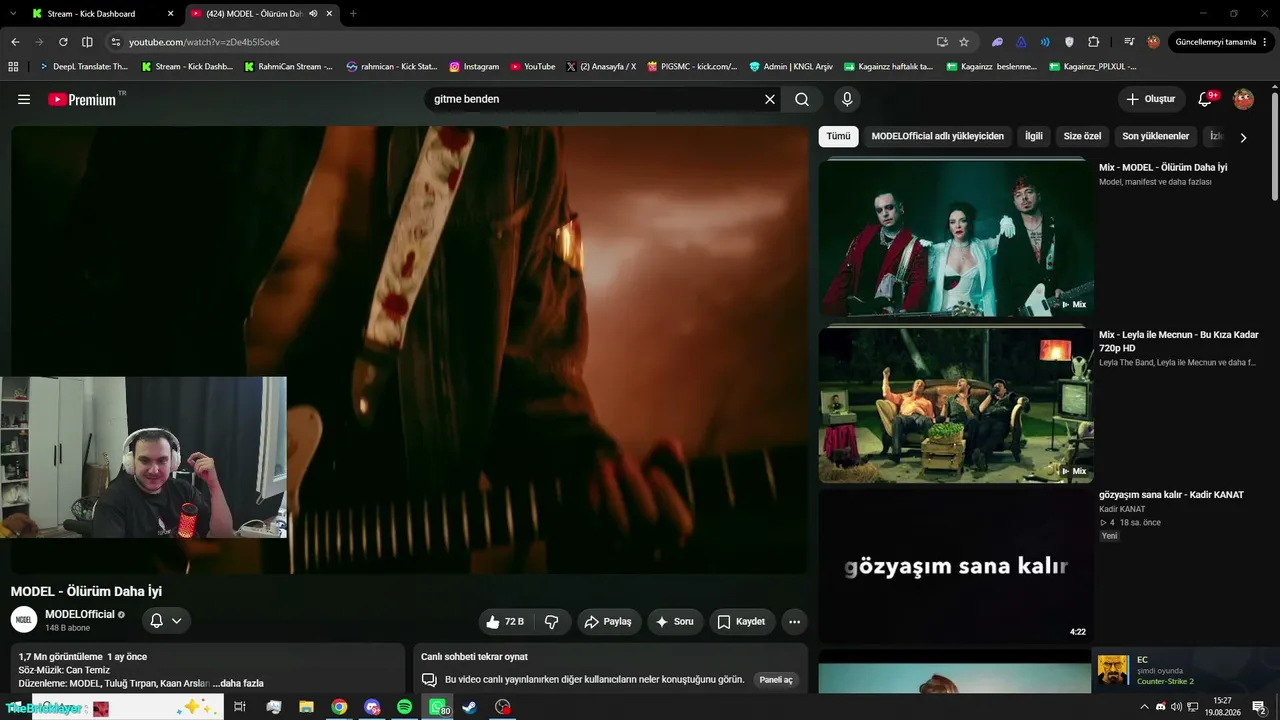Screen dimensions: 1280x720
Task: Reload the YouTube page
Action: click(x=63, y=42)
